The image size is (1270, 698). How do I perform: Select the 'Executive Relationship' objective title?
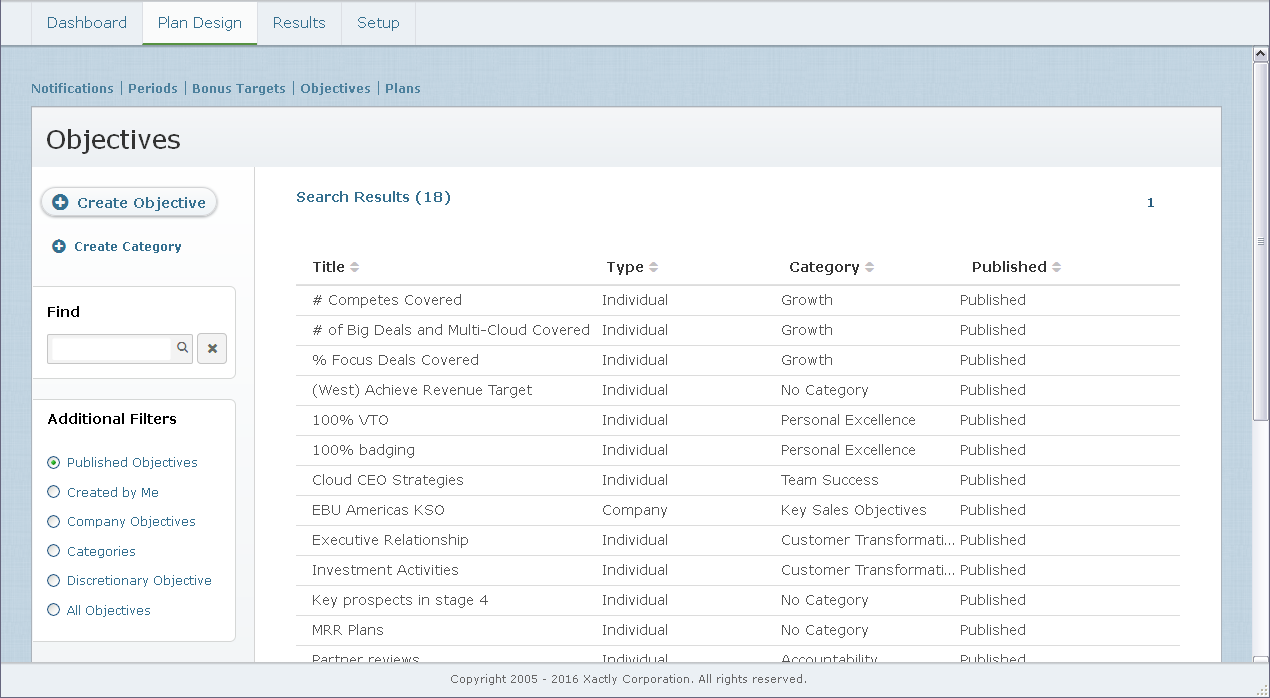coord(390,540)
